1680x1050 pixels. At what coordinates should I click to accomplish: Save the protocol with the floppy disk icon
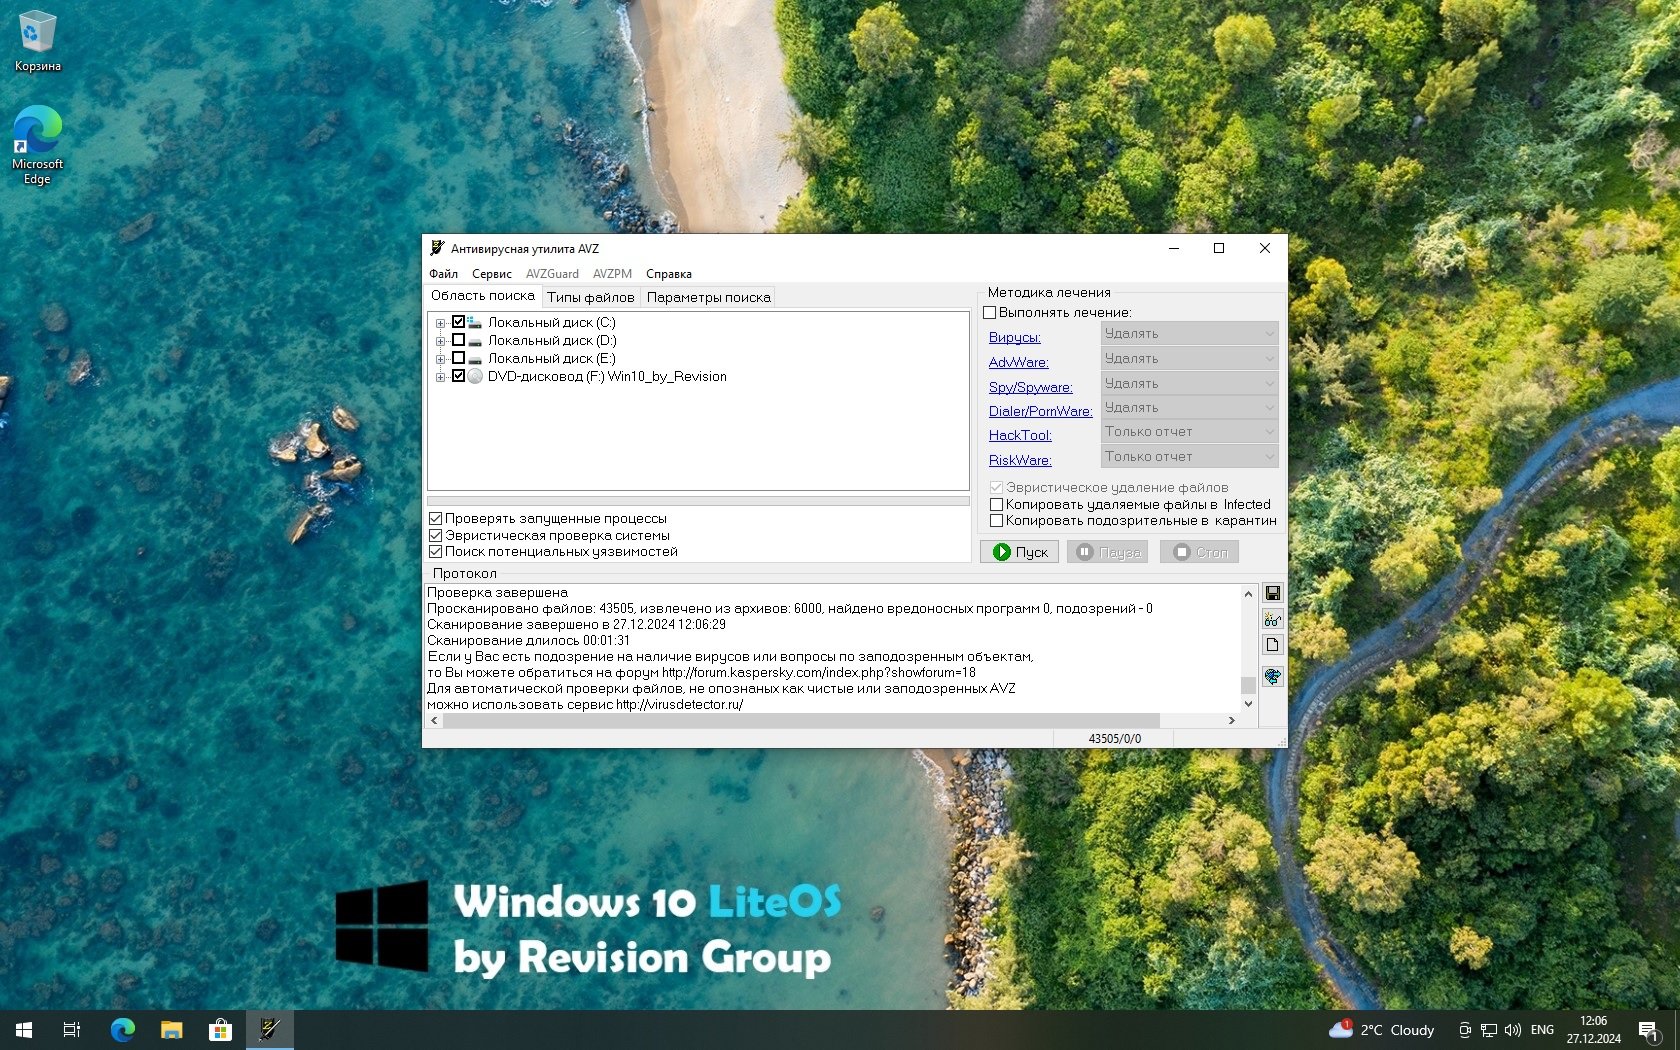point(1272,593)
